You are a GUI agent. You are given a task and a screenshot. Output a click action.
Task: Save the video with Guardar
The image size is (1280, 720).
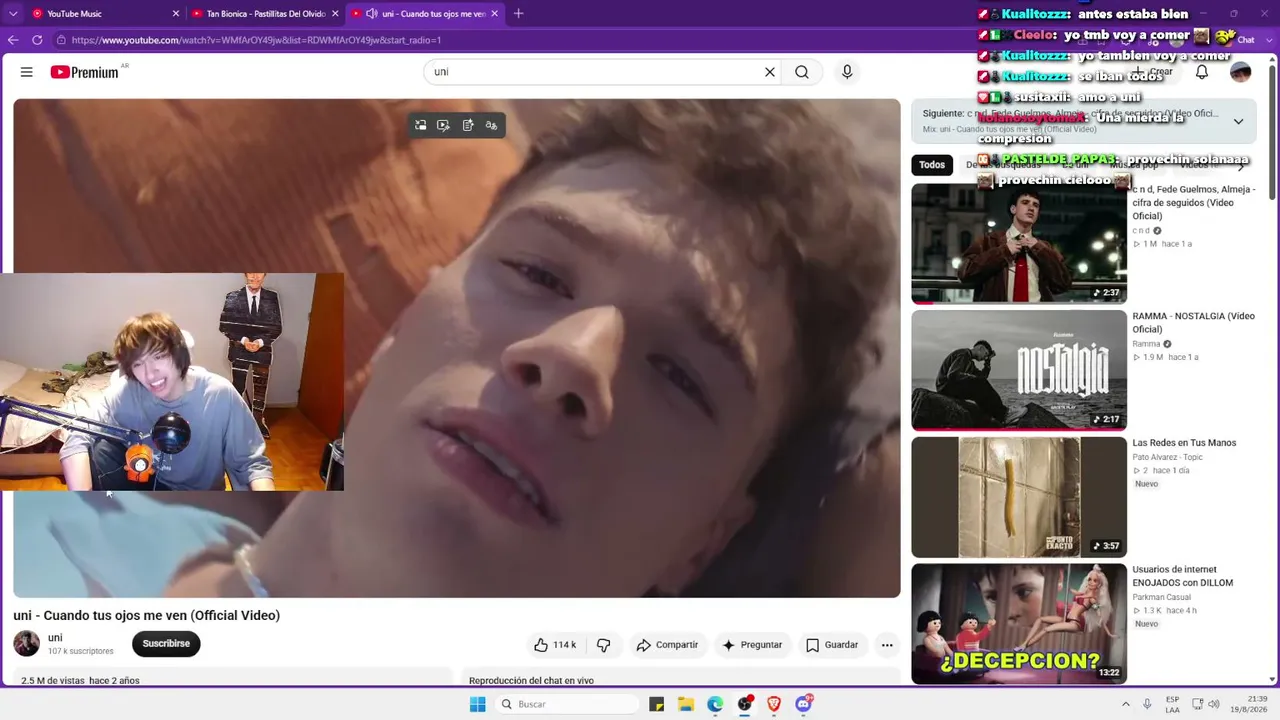coord(832,645)
